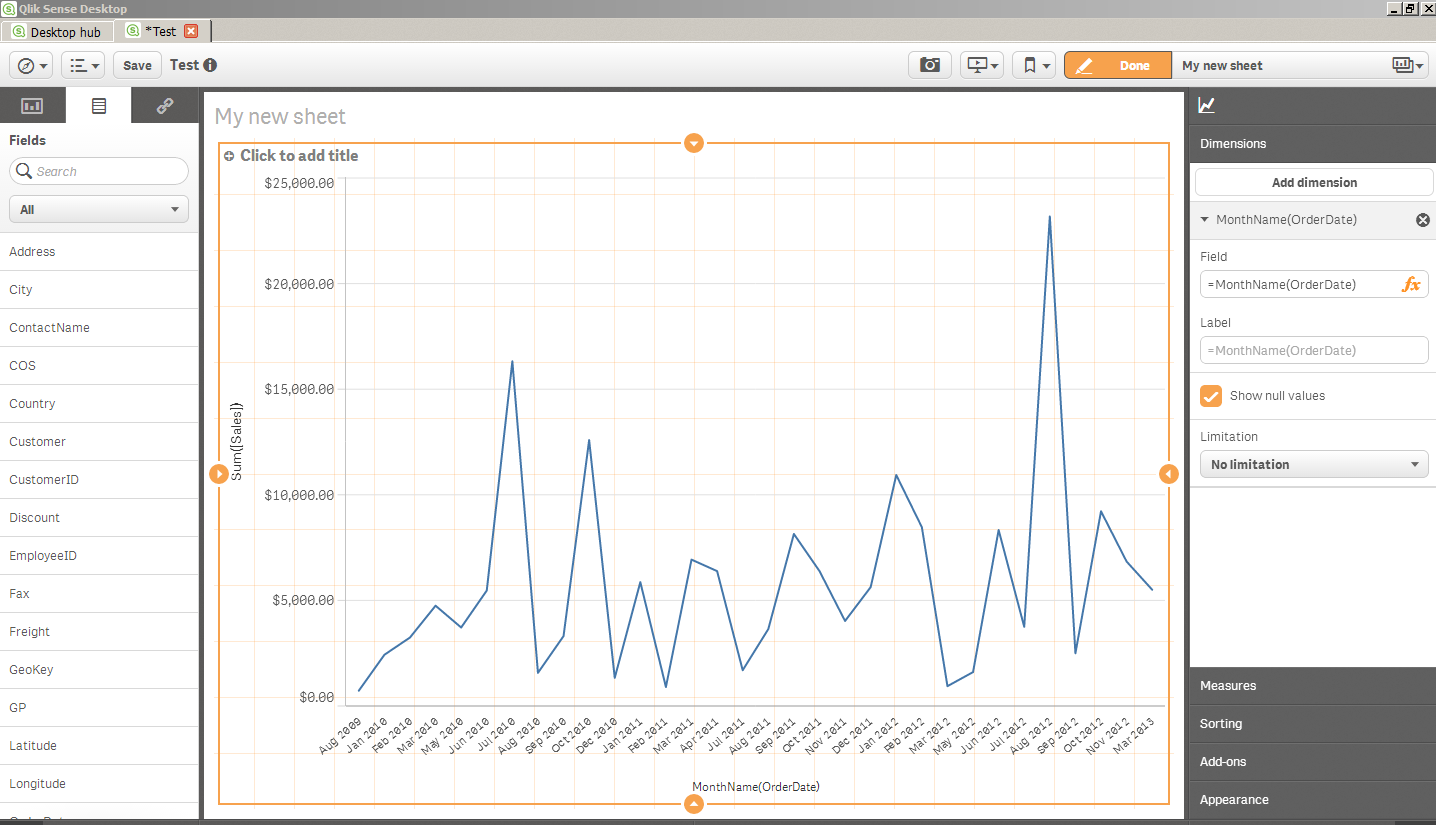Viewport: 1436px width, 825px height.
Task: Switch to the Fields assets tab
Action: click(98, 105)
